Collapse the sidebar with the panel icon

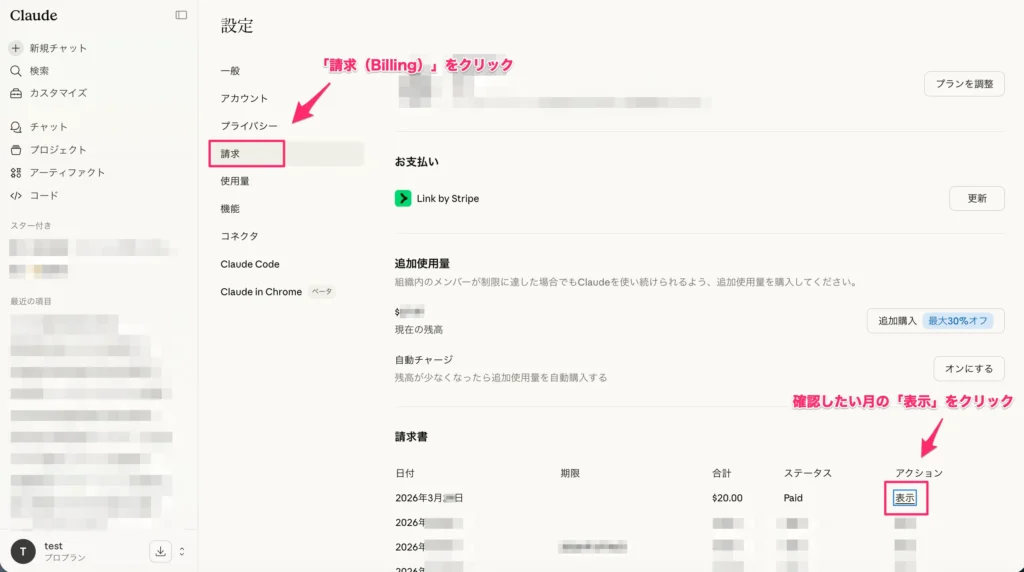coord(181,15)
